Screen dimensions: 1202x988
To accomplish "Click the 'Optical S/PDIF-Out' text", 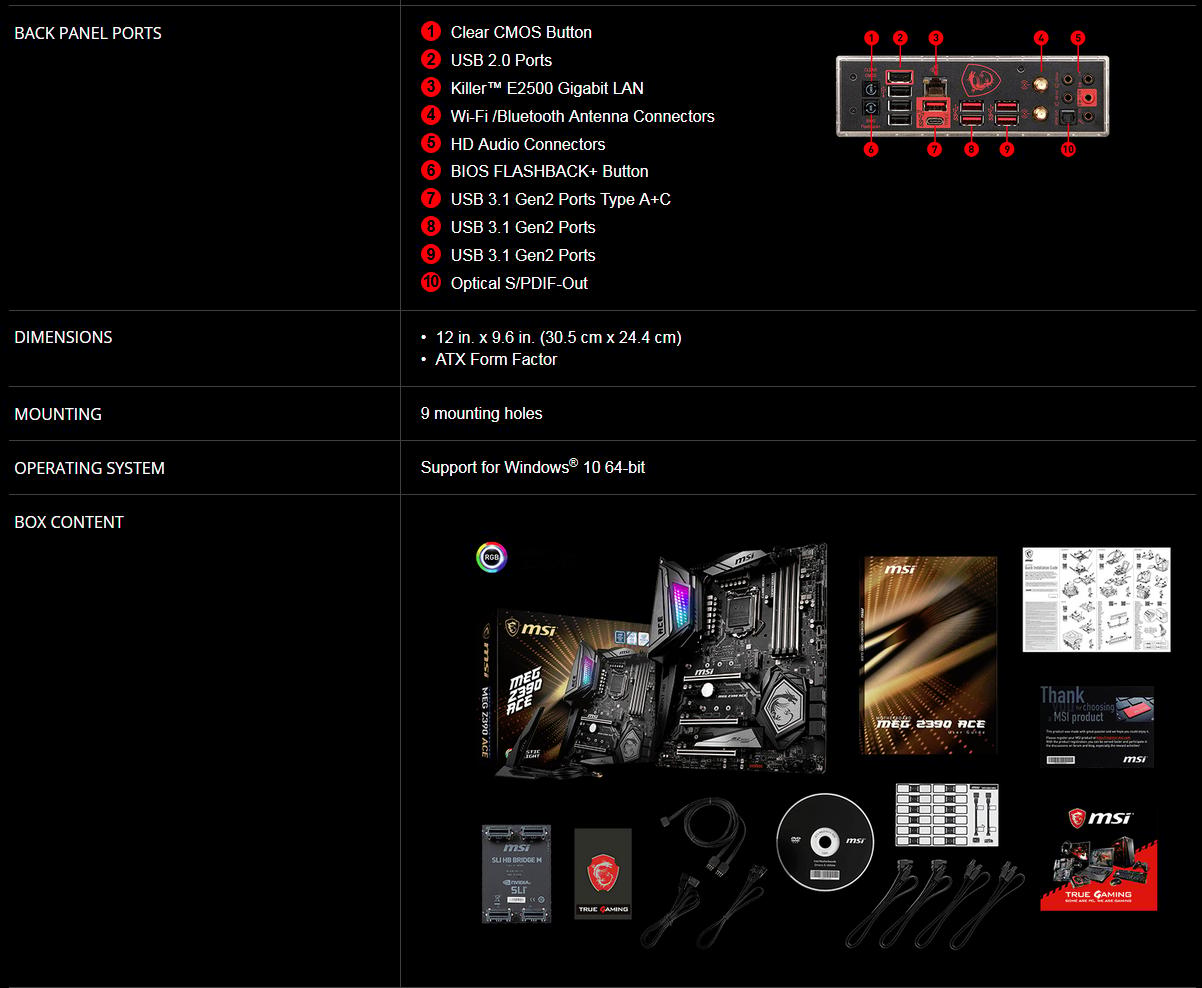I will (x=519, y=283).
